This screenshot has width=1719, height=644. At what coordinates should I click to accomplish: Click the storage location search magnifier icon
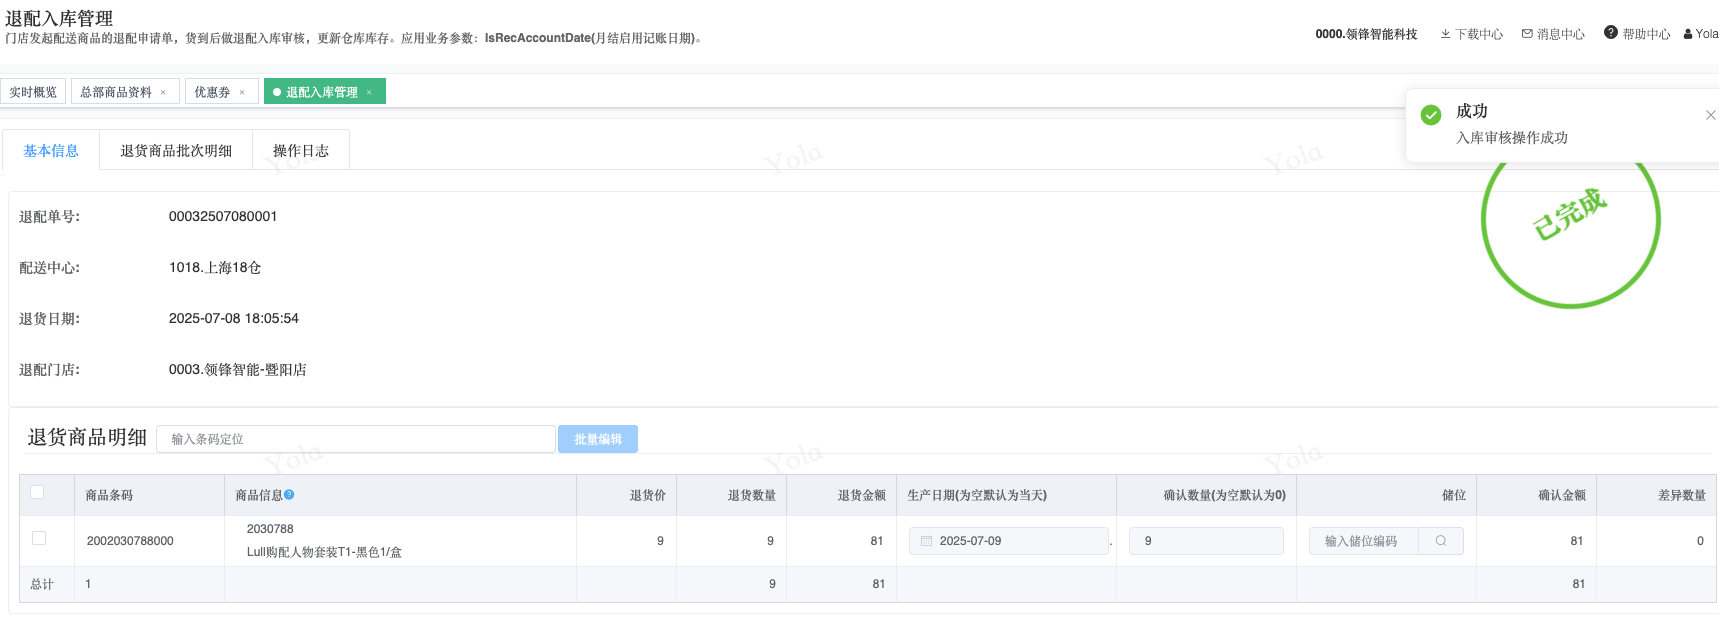click(x=1441, y=541)
